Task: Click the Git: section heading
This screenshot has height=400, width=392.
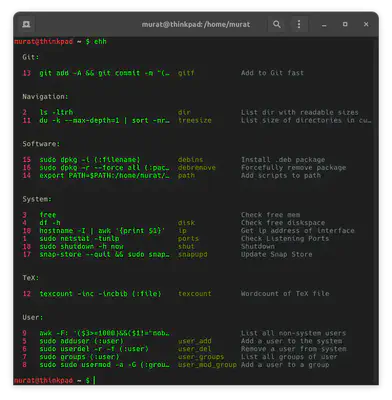Action: point(31,57)
